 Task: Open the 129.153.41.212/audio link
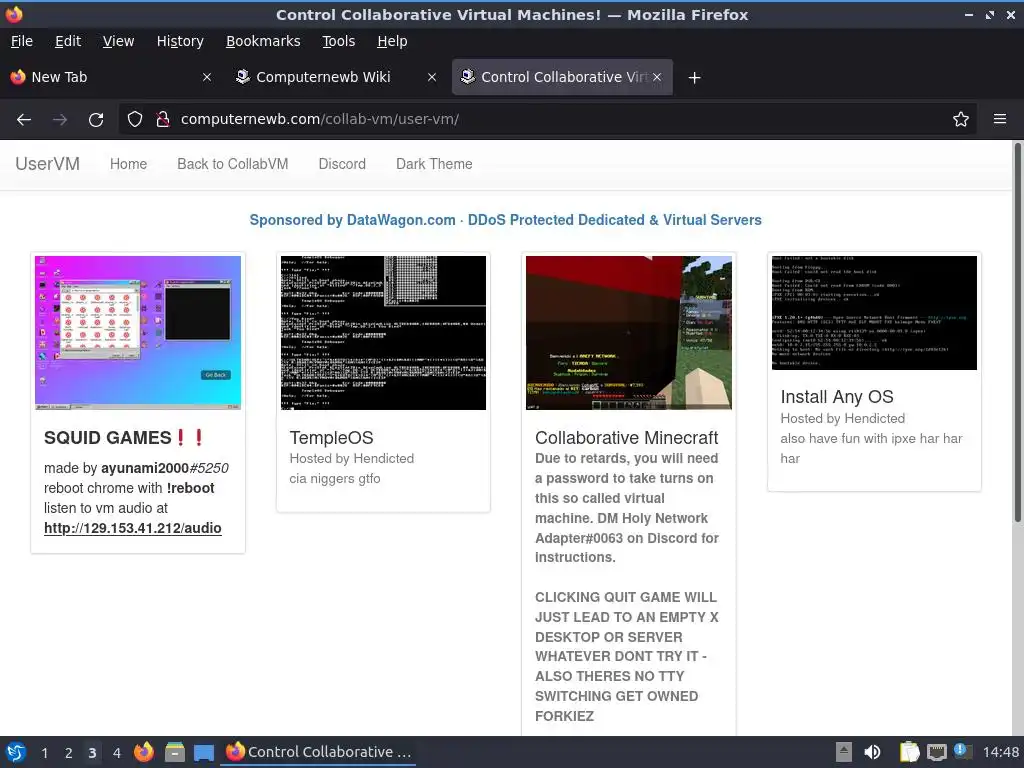coord(133,528)
